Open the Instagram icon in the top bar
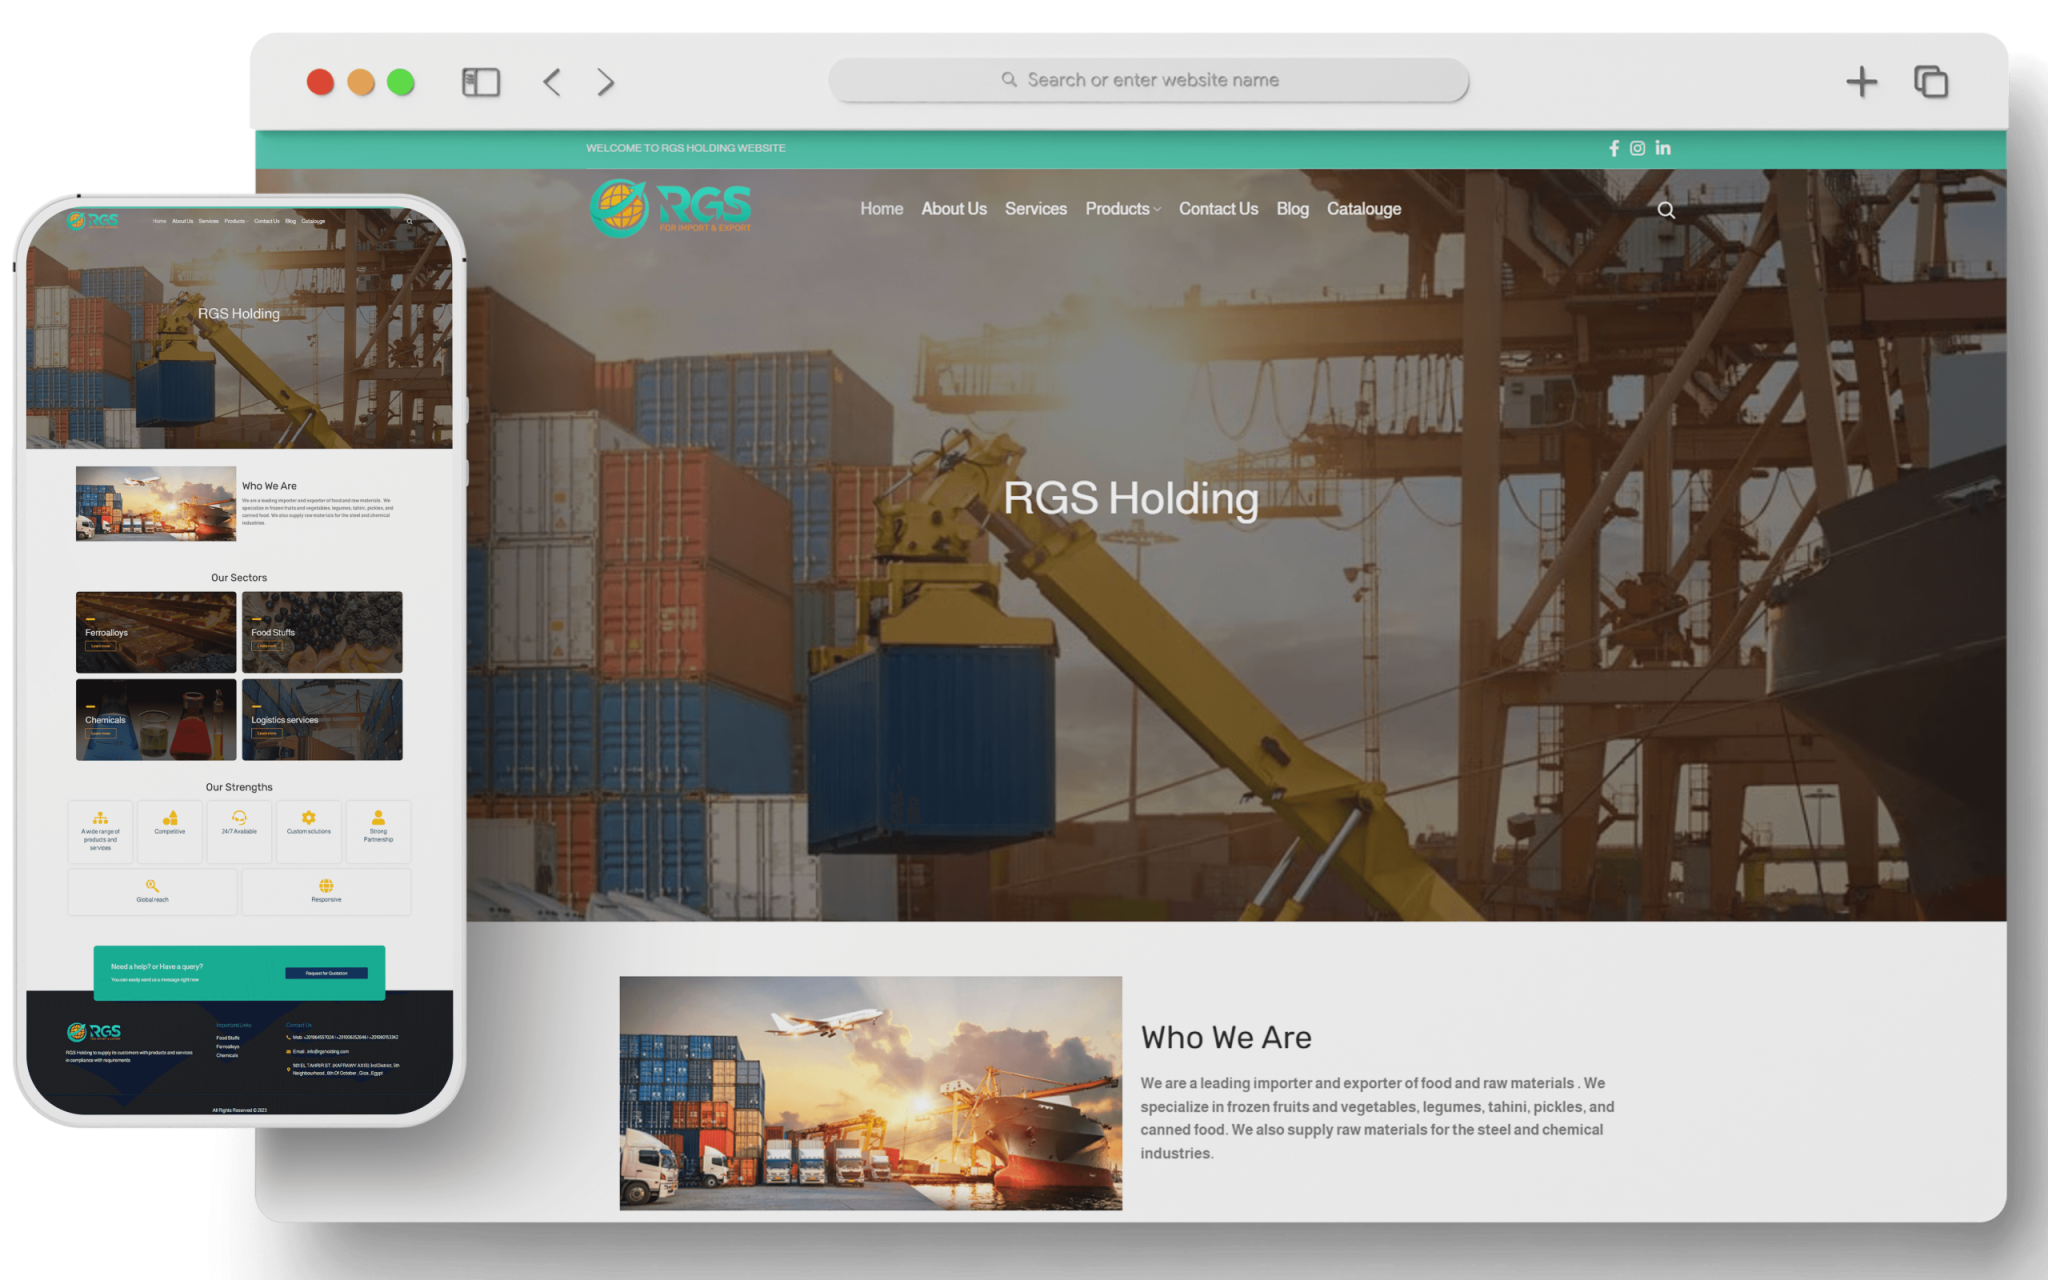2048x1280 pixels. click(1637, 148)
